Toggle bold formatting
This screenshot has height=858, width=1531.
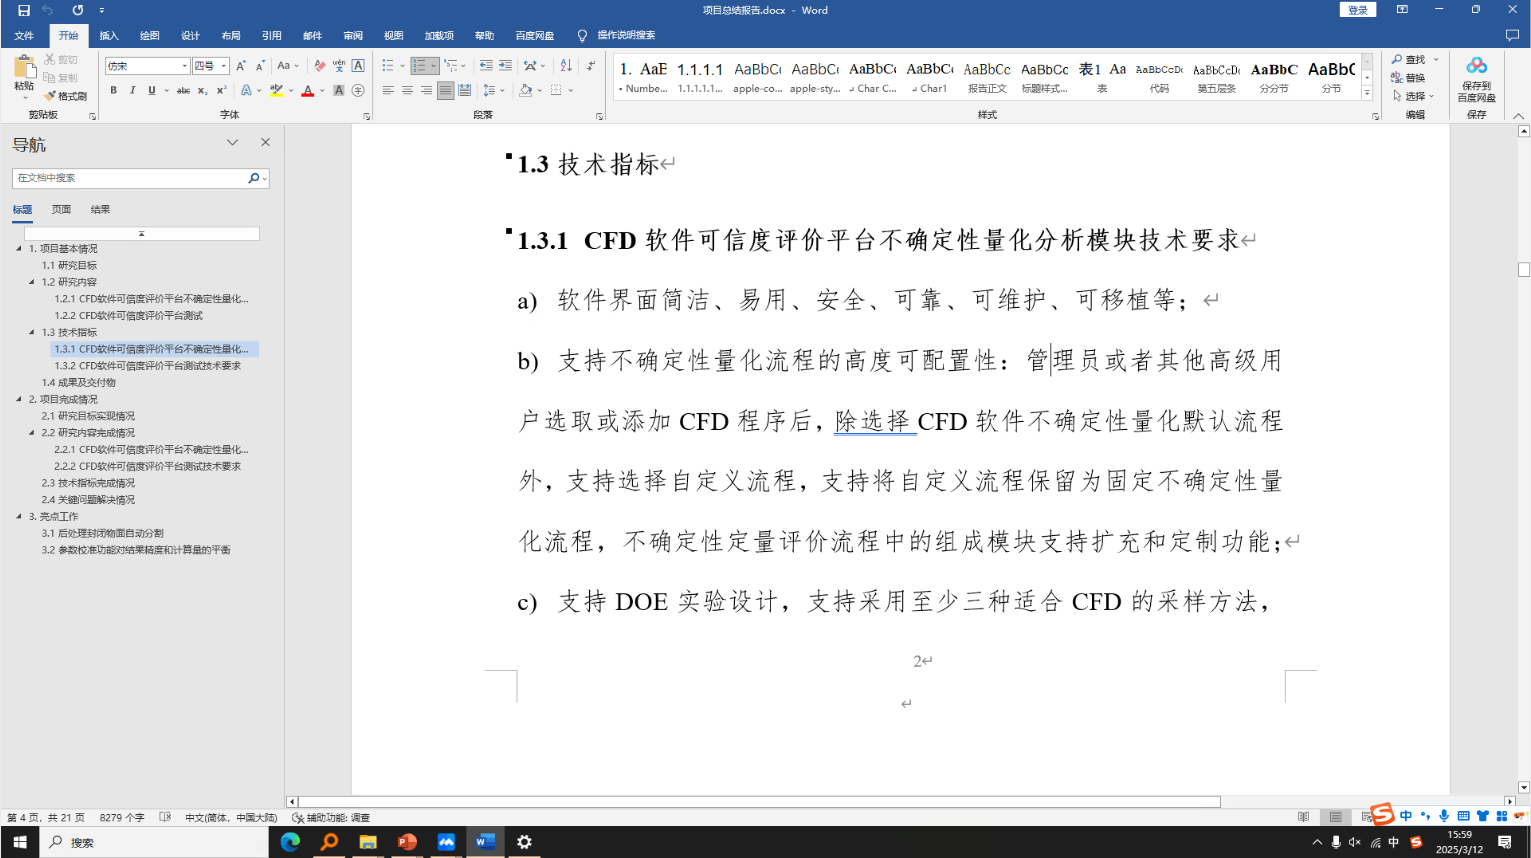114,90
